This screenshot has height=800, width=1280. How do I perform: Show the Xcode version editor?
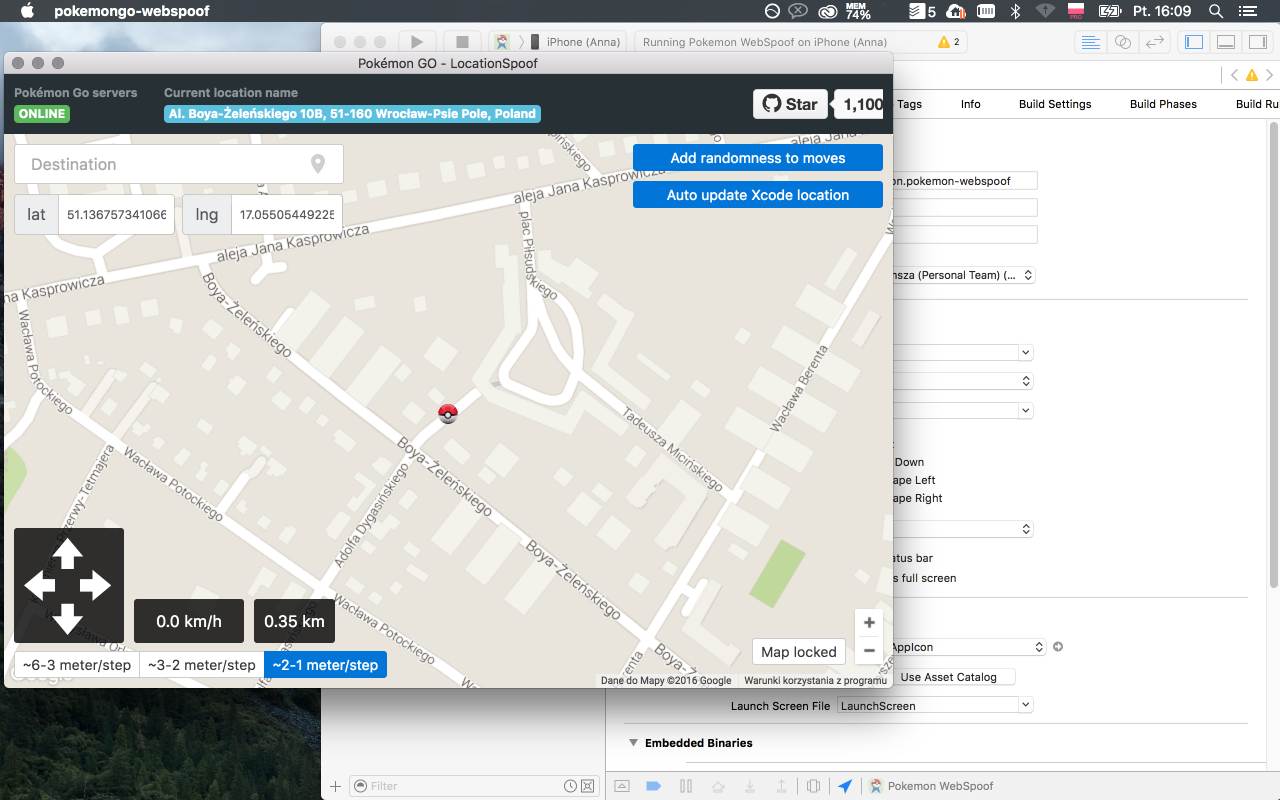click(1155, 42)
